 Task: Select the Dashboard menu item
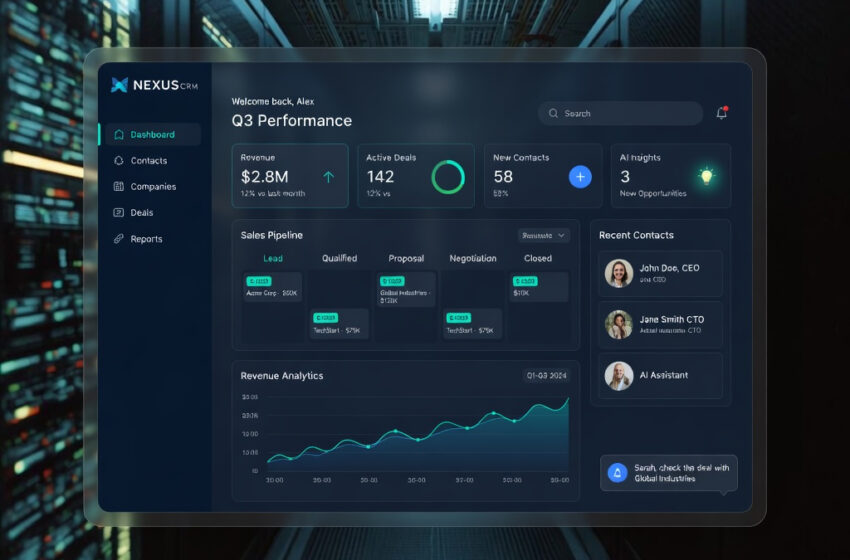(150, 134)
